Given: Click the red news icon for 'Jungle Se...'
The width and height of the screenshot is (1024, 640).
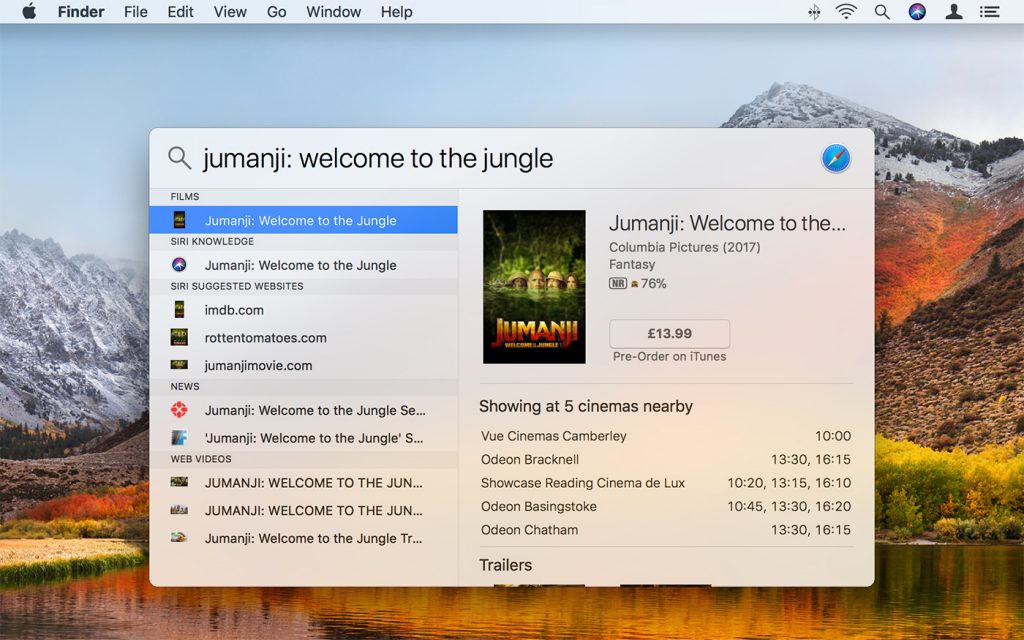Looking at the screenshot, I should 179,409.
